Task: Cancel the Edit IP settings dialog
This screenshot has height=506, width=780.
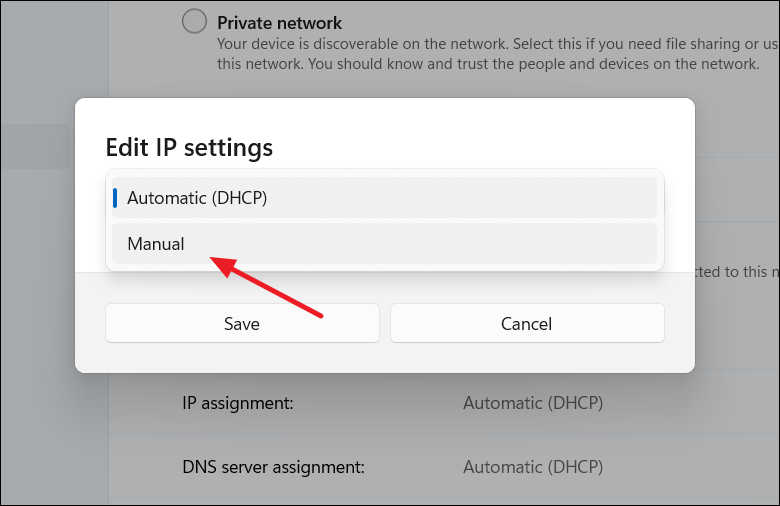Action: tap(527, 323)
